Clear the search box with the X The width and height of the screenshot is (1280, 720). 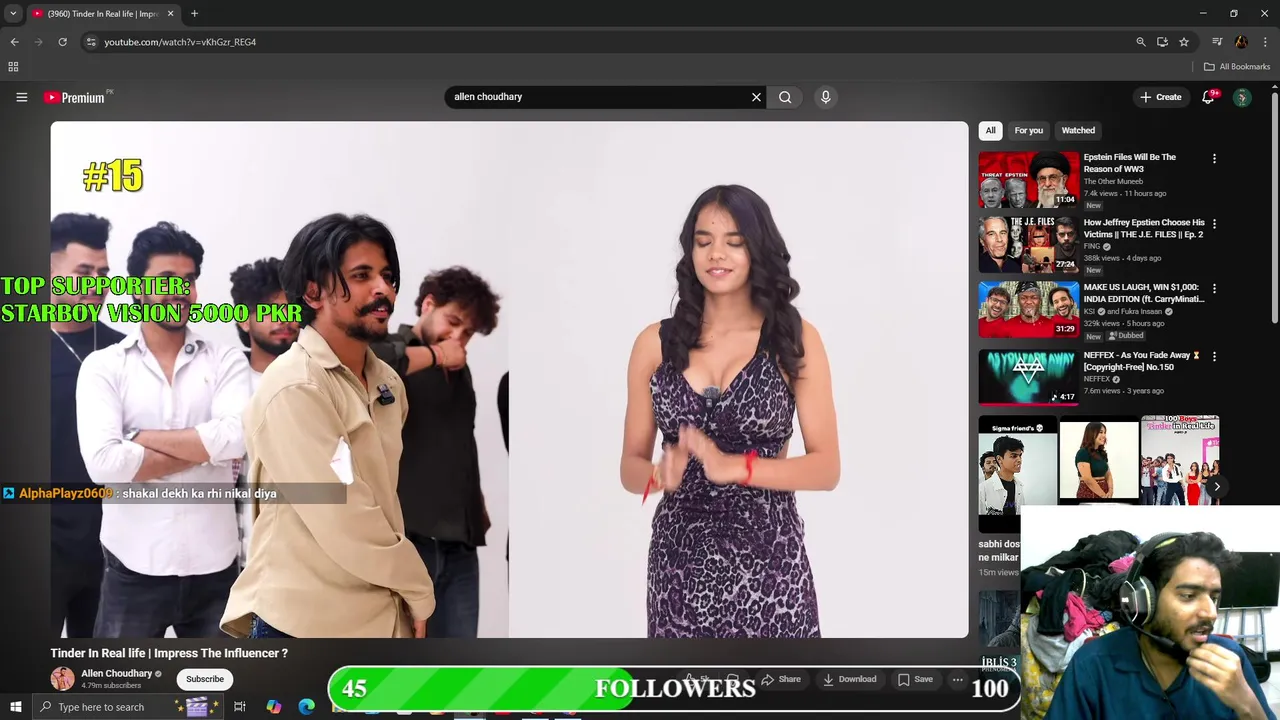tap(756, 97)
